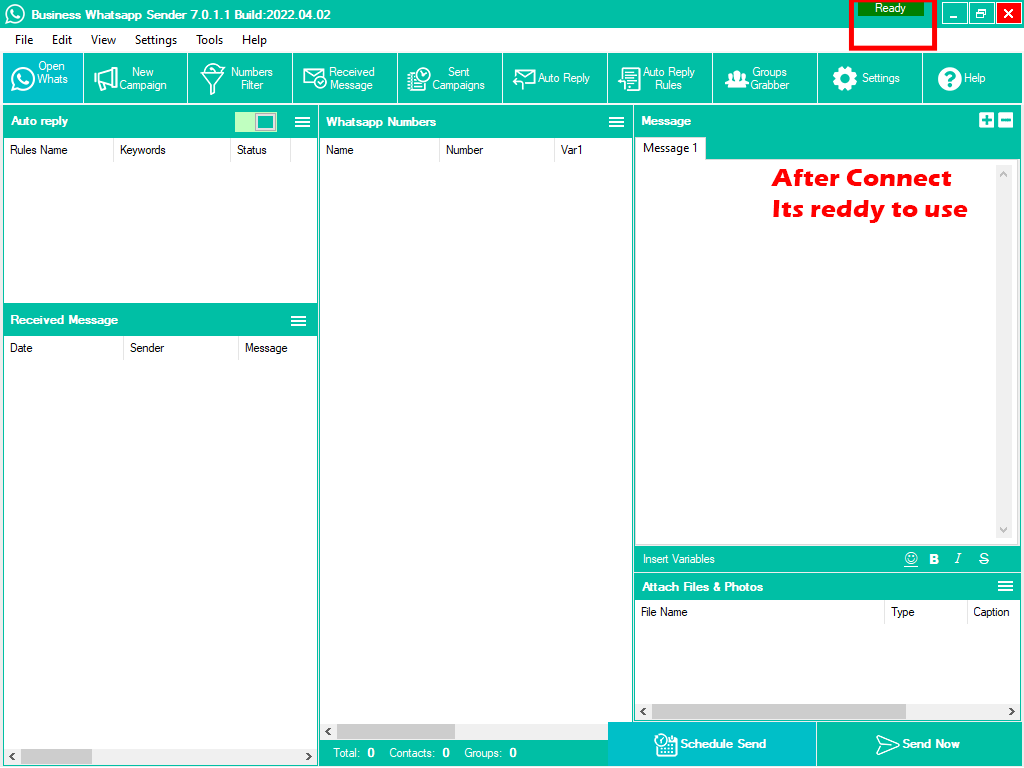Click the attachments horizontal scrollbar thumb
Screen dimensions: 1024x768
[x=778, y=711]
